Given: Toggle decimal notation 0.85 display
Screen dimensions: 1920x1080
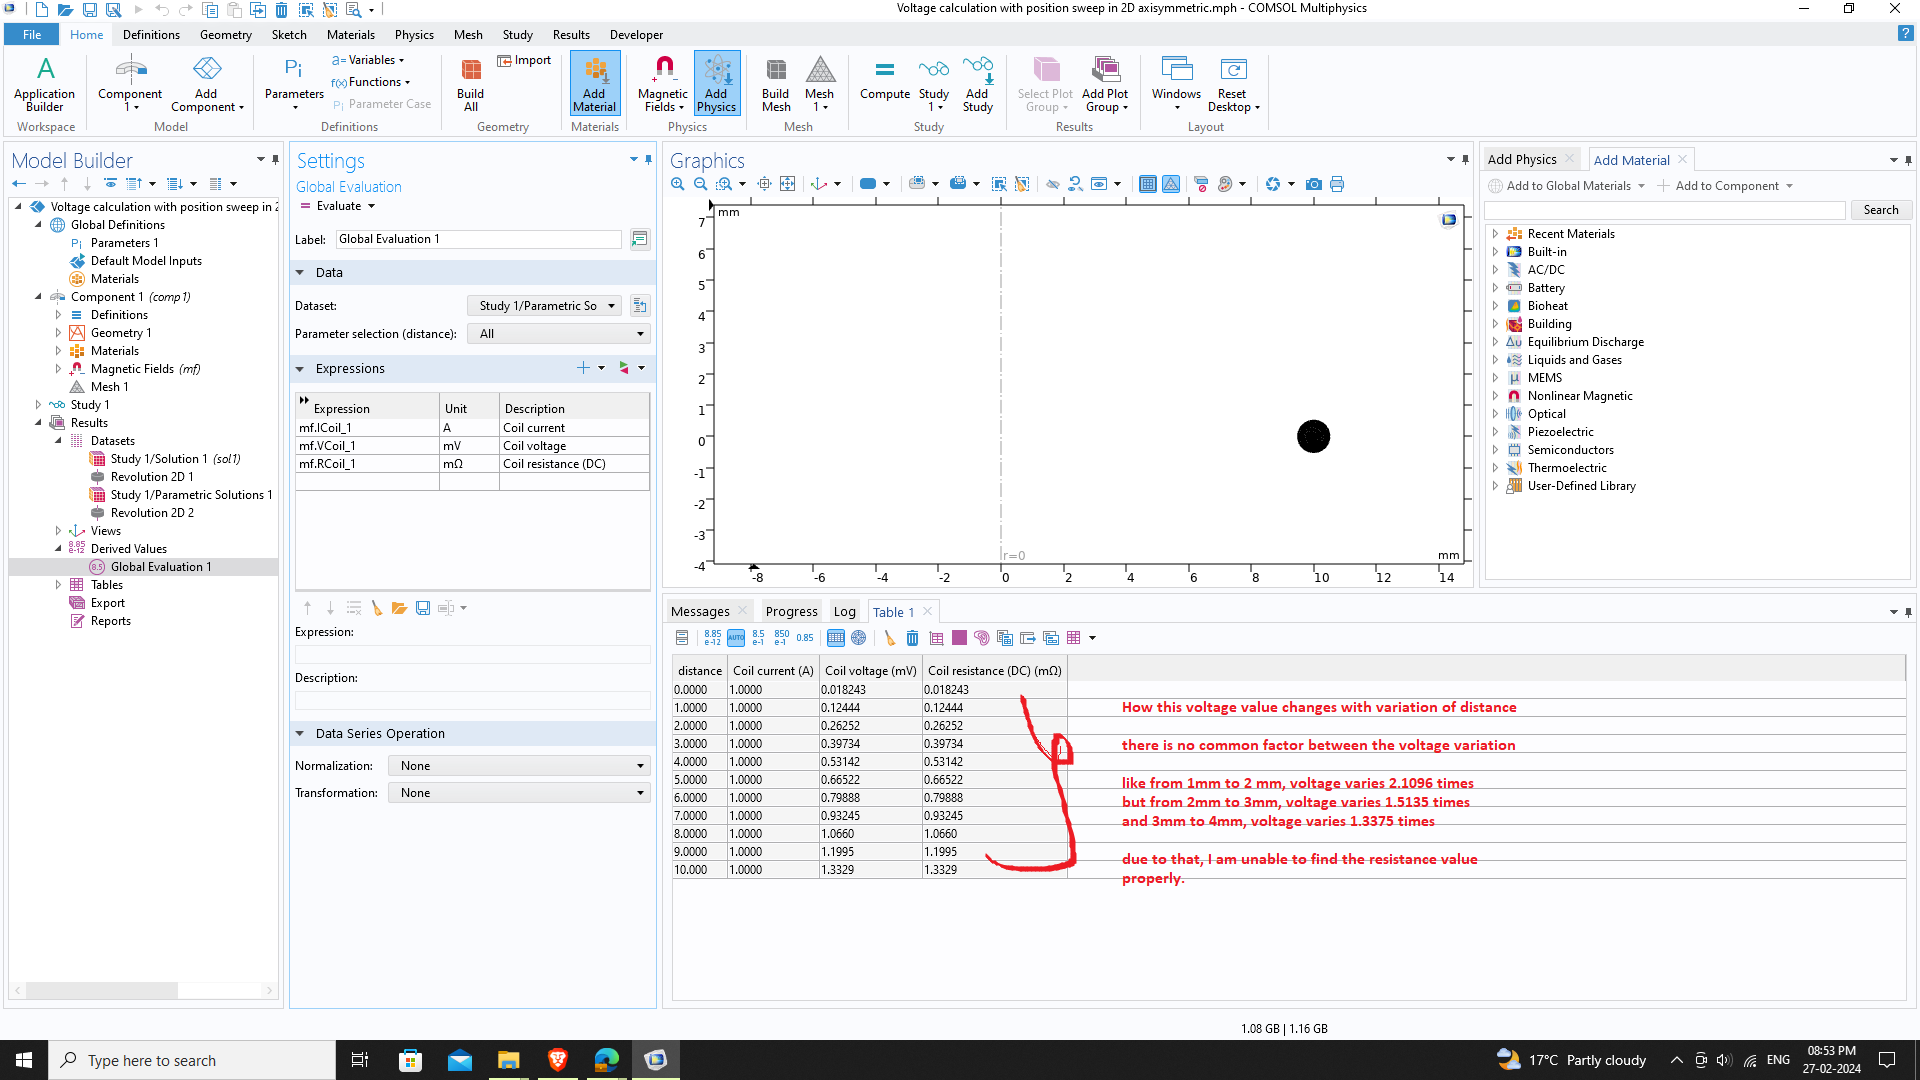Looking at the screenshot, I should click(x=805, y=638).
